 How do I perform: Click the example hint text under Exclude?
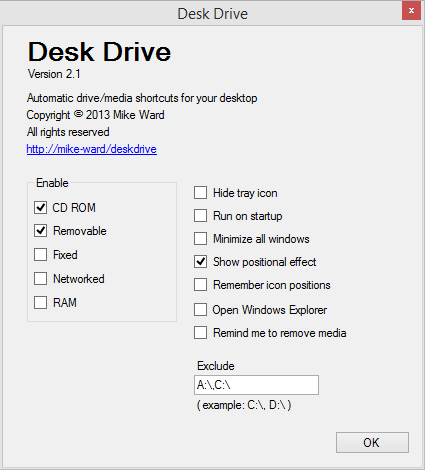[x=244, y=405]
